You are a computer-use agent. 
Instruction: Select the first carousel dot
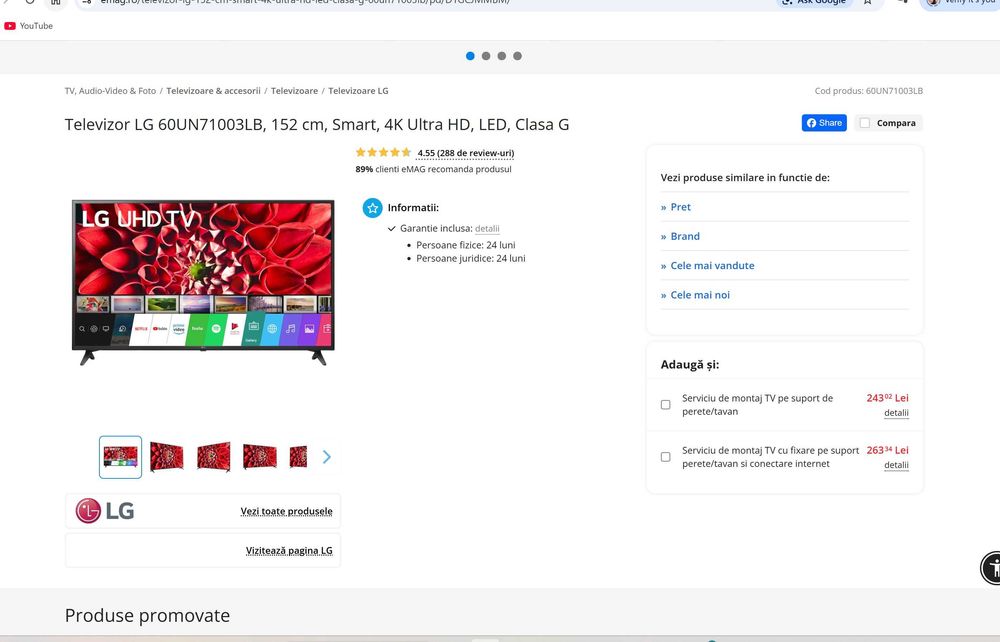[470, 56]
